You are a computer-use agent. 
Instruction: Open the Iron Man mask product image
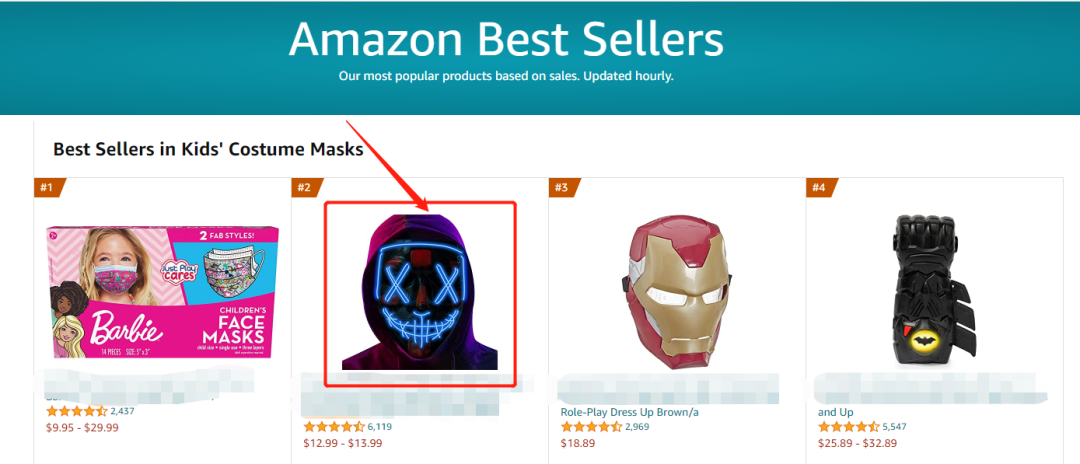coord(677,290)
